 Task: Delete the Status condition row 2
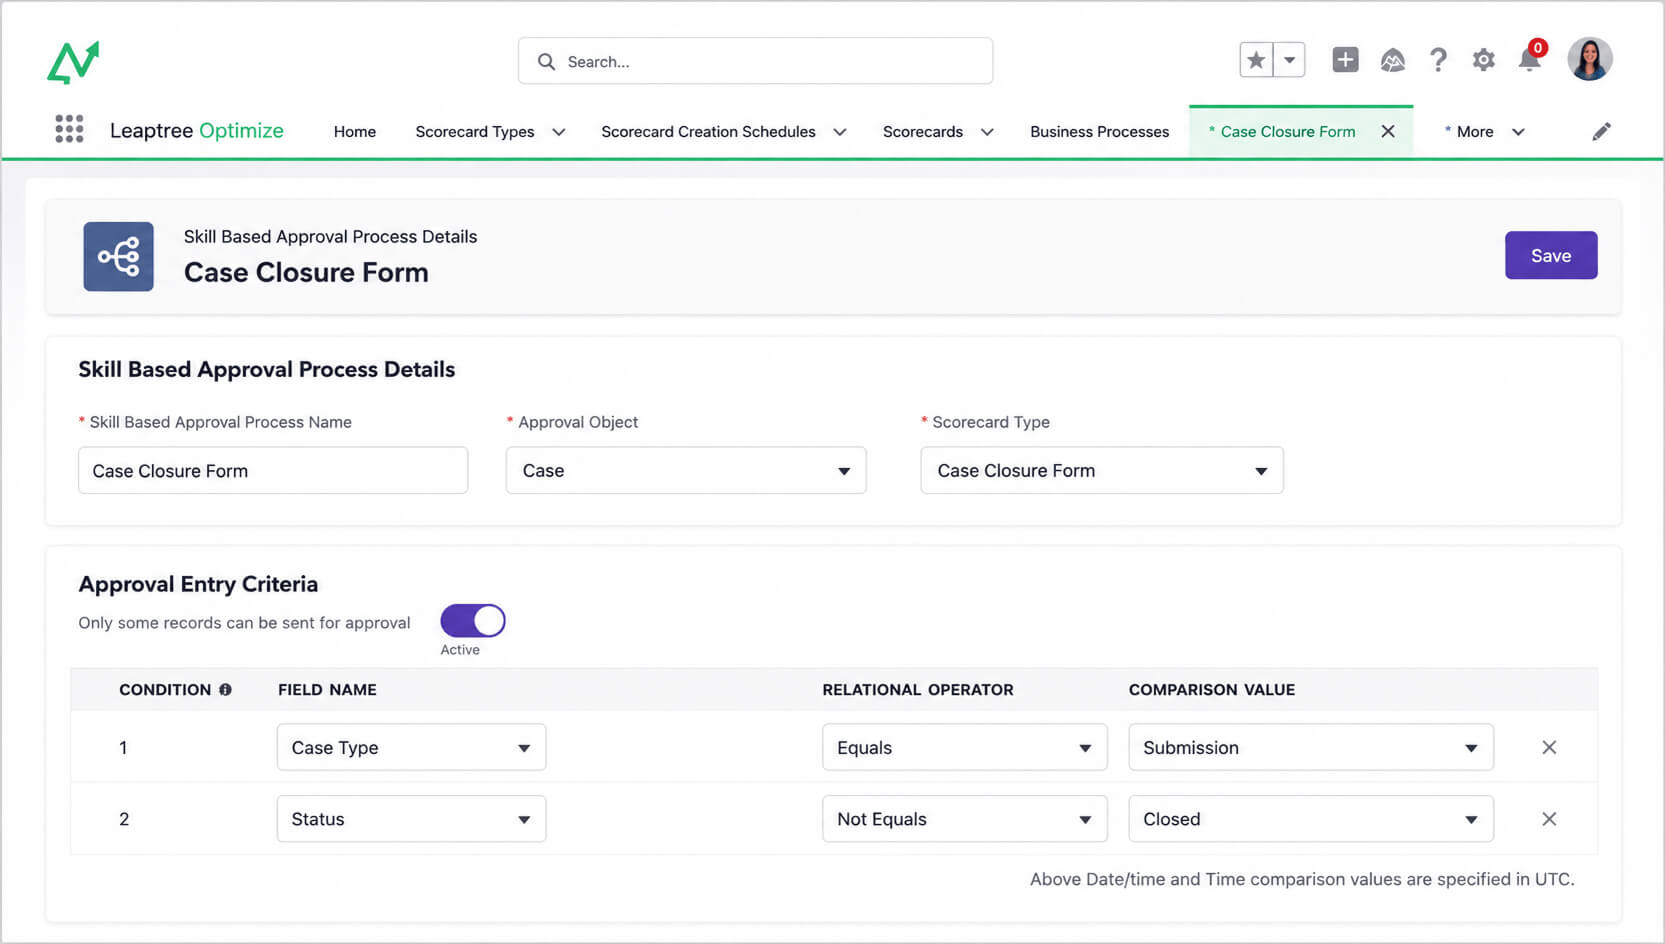(x=1549, y=819)
